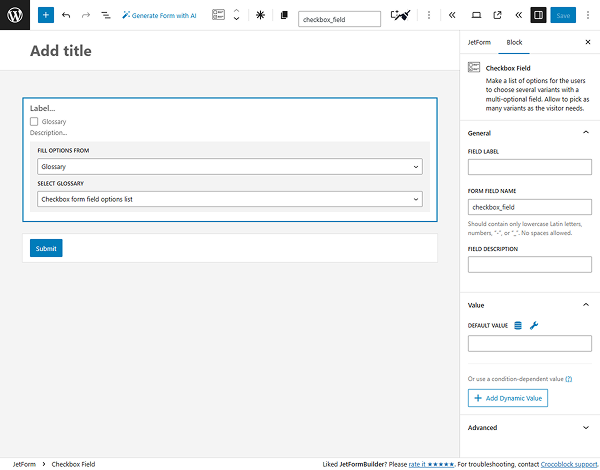Move the block down with the down chevron
Image resolution: width=600 pixels, height=470 pixels.
click(x=236, y=18)
